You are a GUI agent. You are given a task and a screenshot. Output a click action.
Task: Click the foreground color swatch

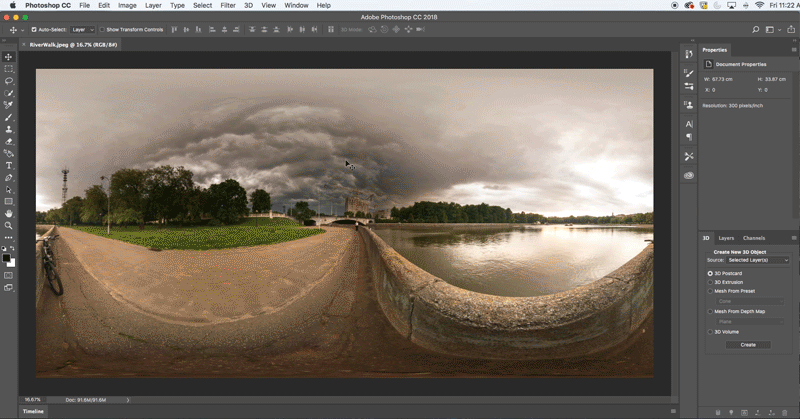click(7, 257)
